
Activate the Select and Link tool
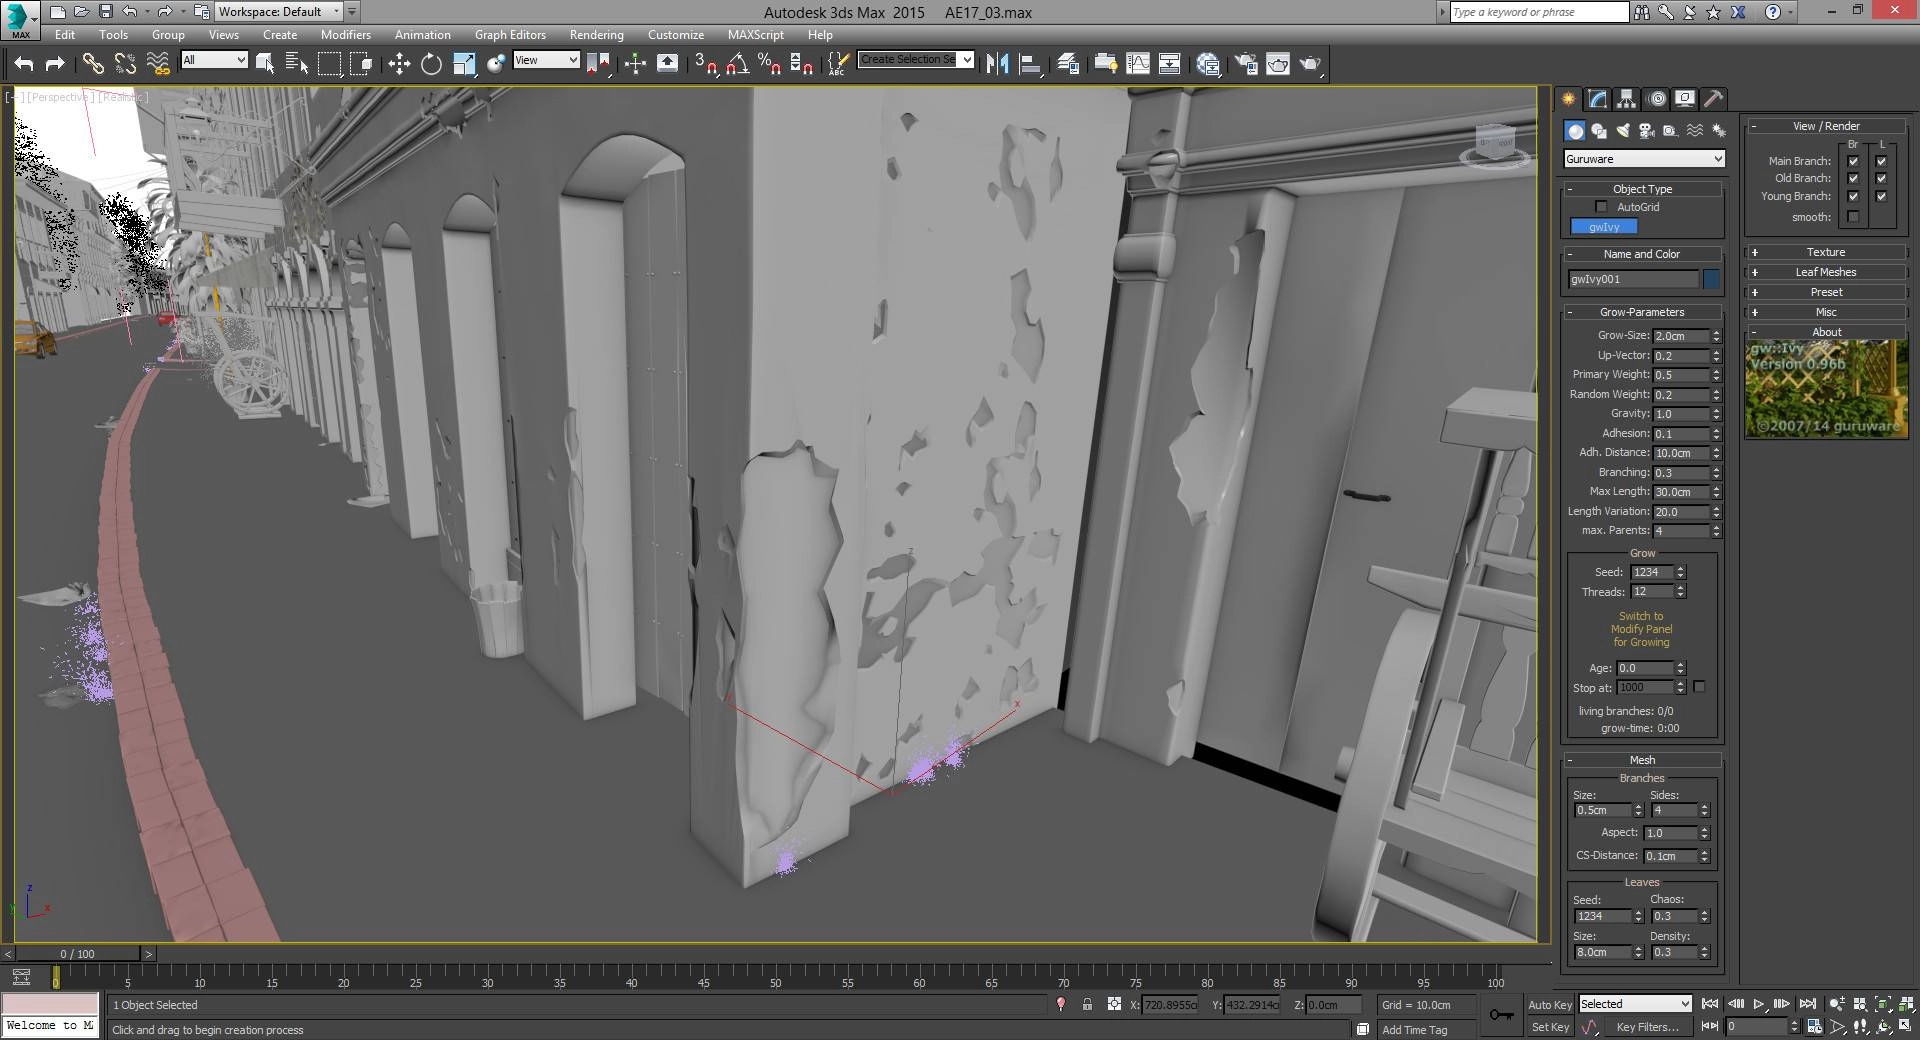click(93, 64)
